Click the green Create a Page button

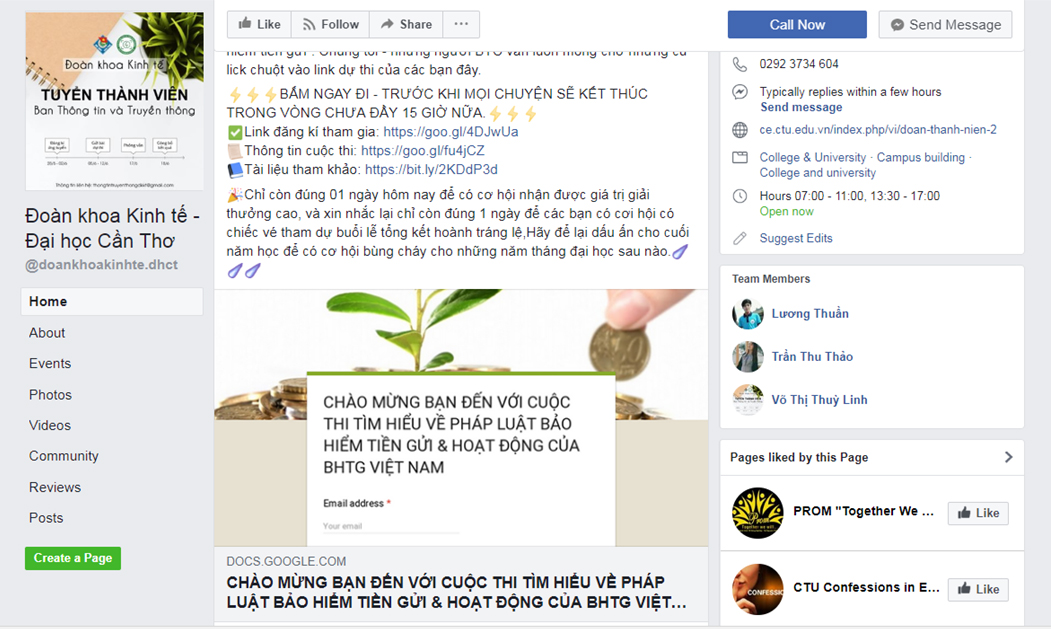(73, 558)
